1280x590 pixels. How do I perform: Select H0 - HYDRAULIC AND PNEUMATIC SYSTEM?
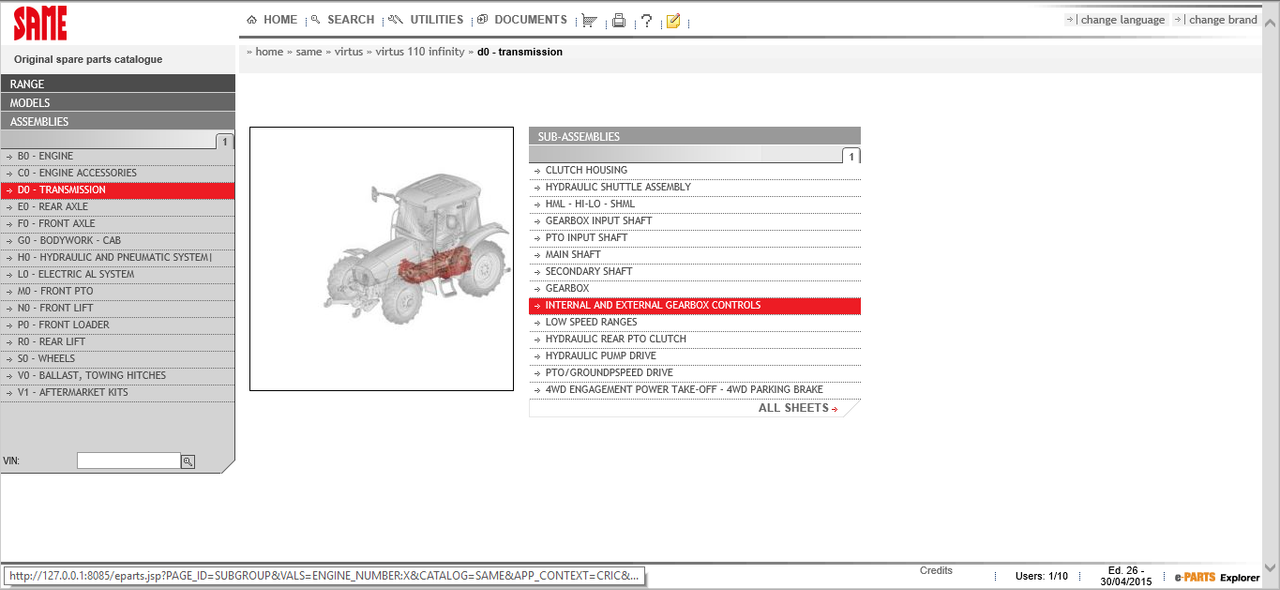(x=118, y=258)
